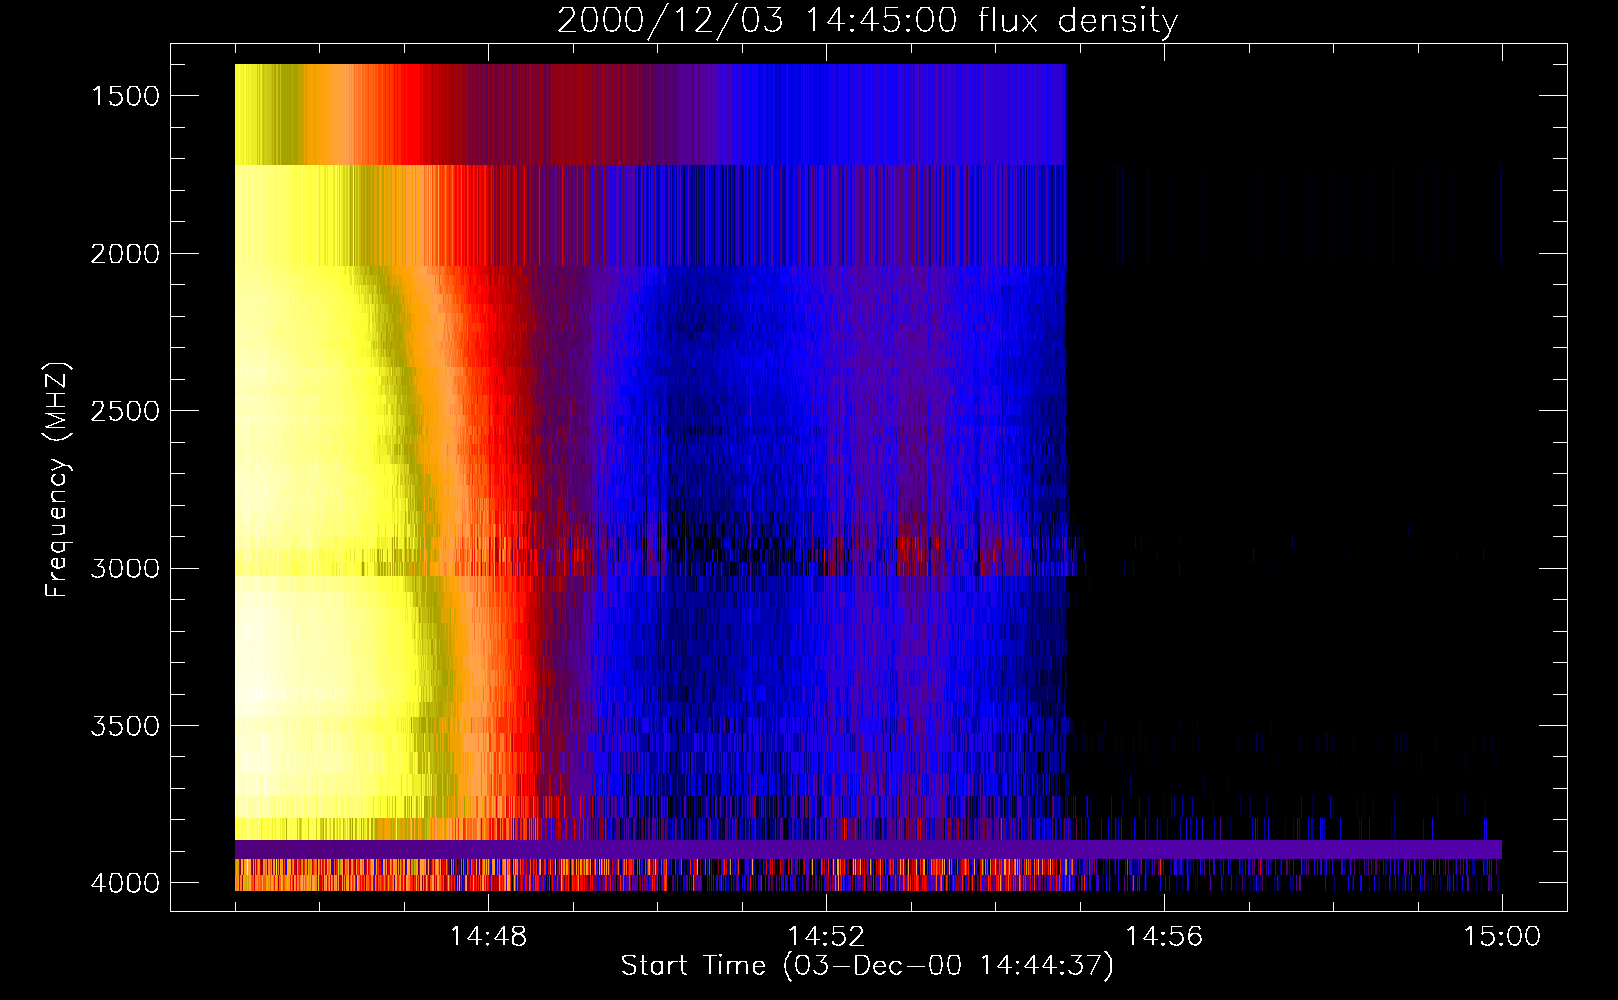This screenshot has height=1000, width=1618.
Task: Click the 1500 frequency tick label
Action: tap(125, 96)
